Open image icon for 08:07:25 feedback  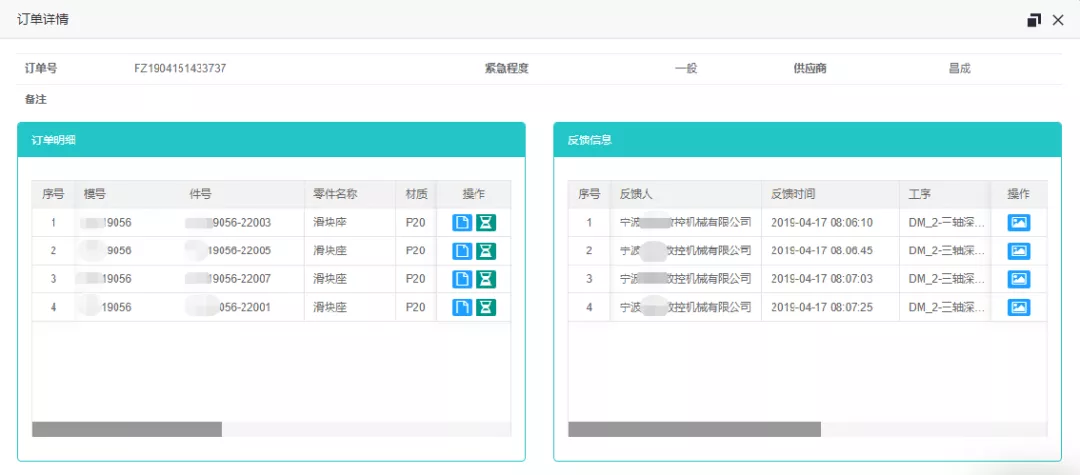click(x=1018, y=307)
